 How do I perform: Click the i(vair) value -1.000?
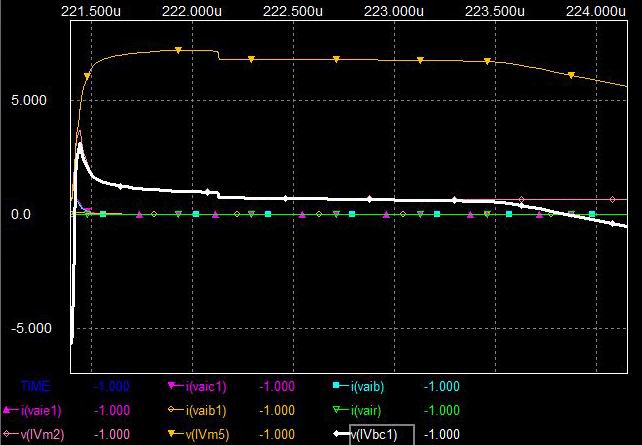[x=442, y=411]
